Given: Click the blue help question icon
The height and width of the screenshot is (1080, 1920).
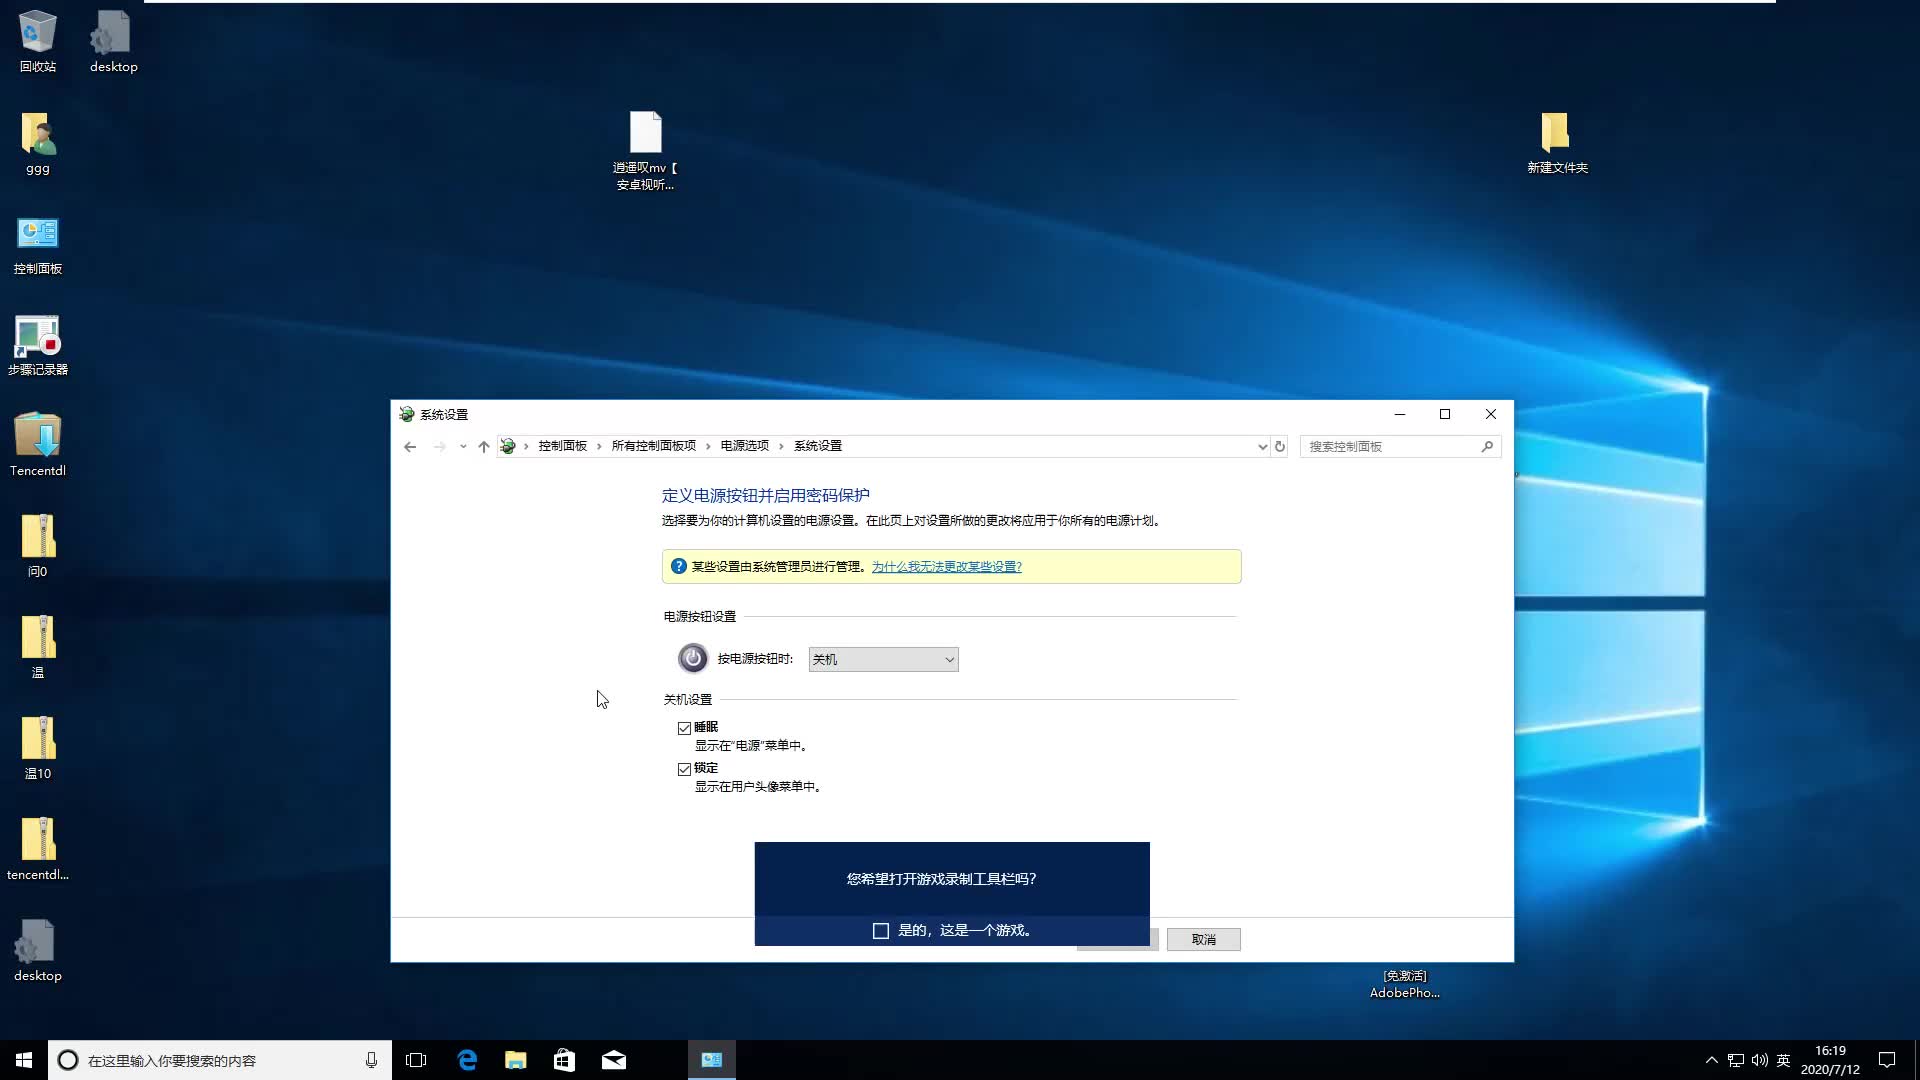Looking at the screenshot, I should click(x=678, y=566).
